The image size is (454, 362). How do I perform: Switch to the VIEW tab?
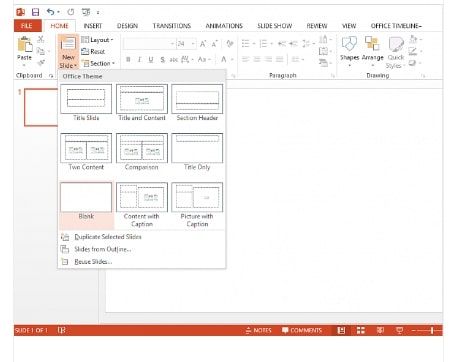tap(349, 26)
